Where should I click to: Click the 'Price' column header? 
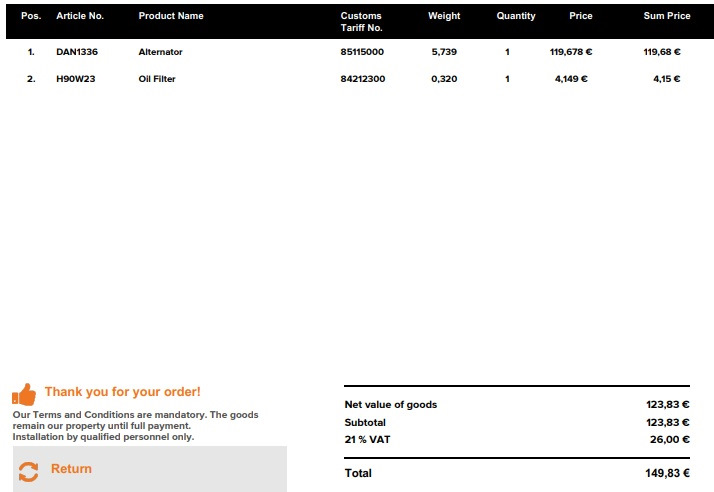pos(581,16)
